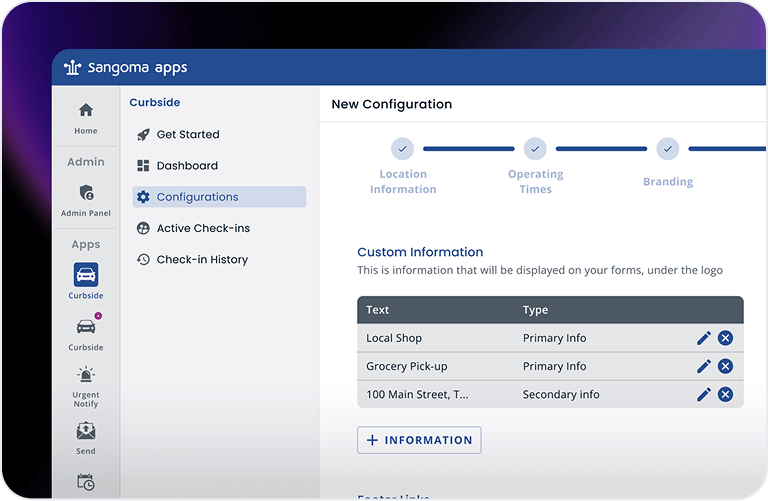Open the Curbside app with notification badge
The width and height of the screenshot is (768, 501).
(x=86, y=326)
